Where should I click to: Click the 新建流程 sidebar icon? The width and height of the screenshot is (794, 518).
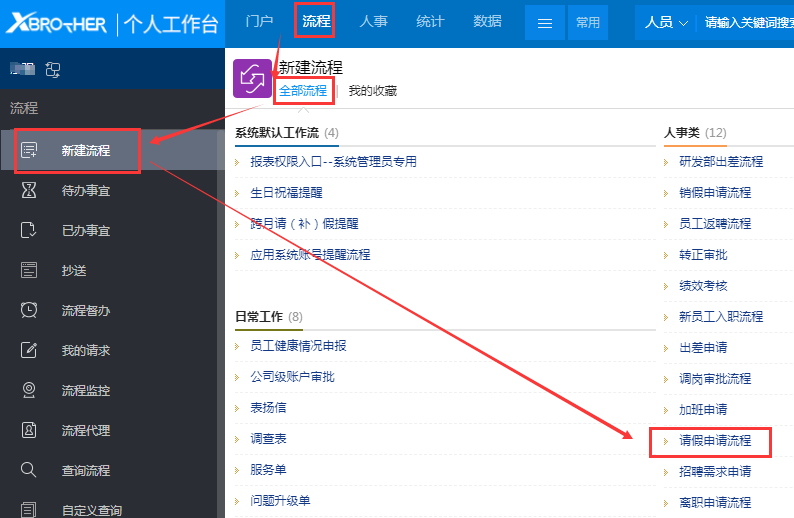[29, 150]
